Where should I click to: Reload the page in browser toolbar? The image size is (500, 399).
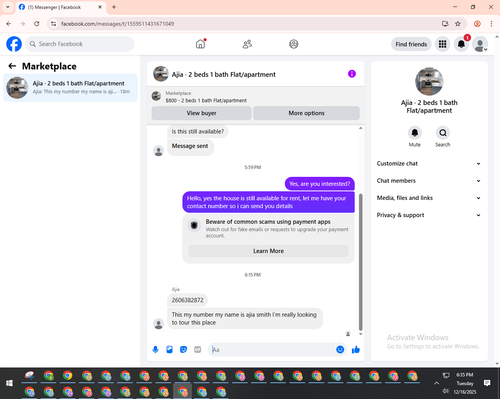click(x=37, y=24)
